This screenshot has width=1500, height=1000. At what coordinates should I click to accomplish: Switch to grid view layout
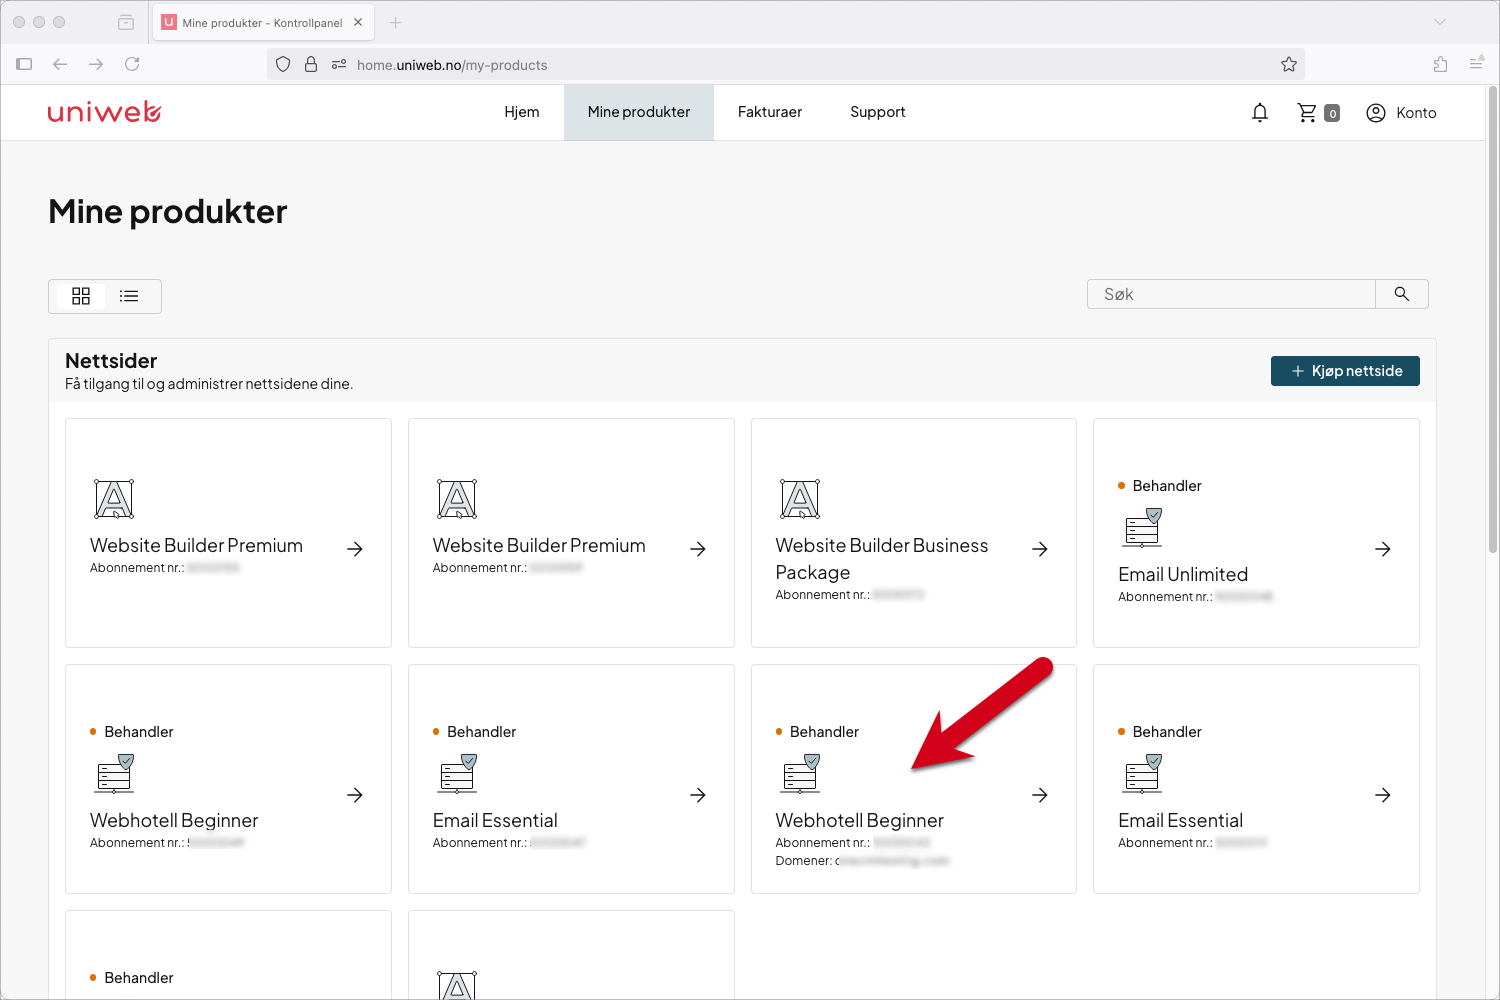[x=81, y=296]
